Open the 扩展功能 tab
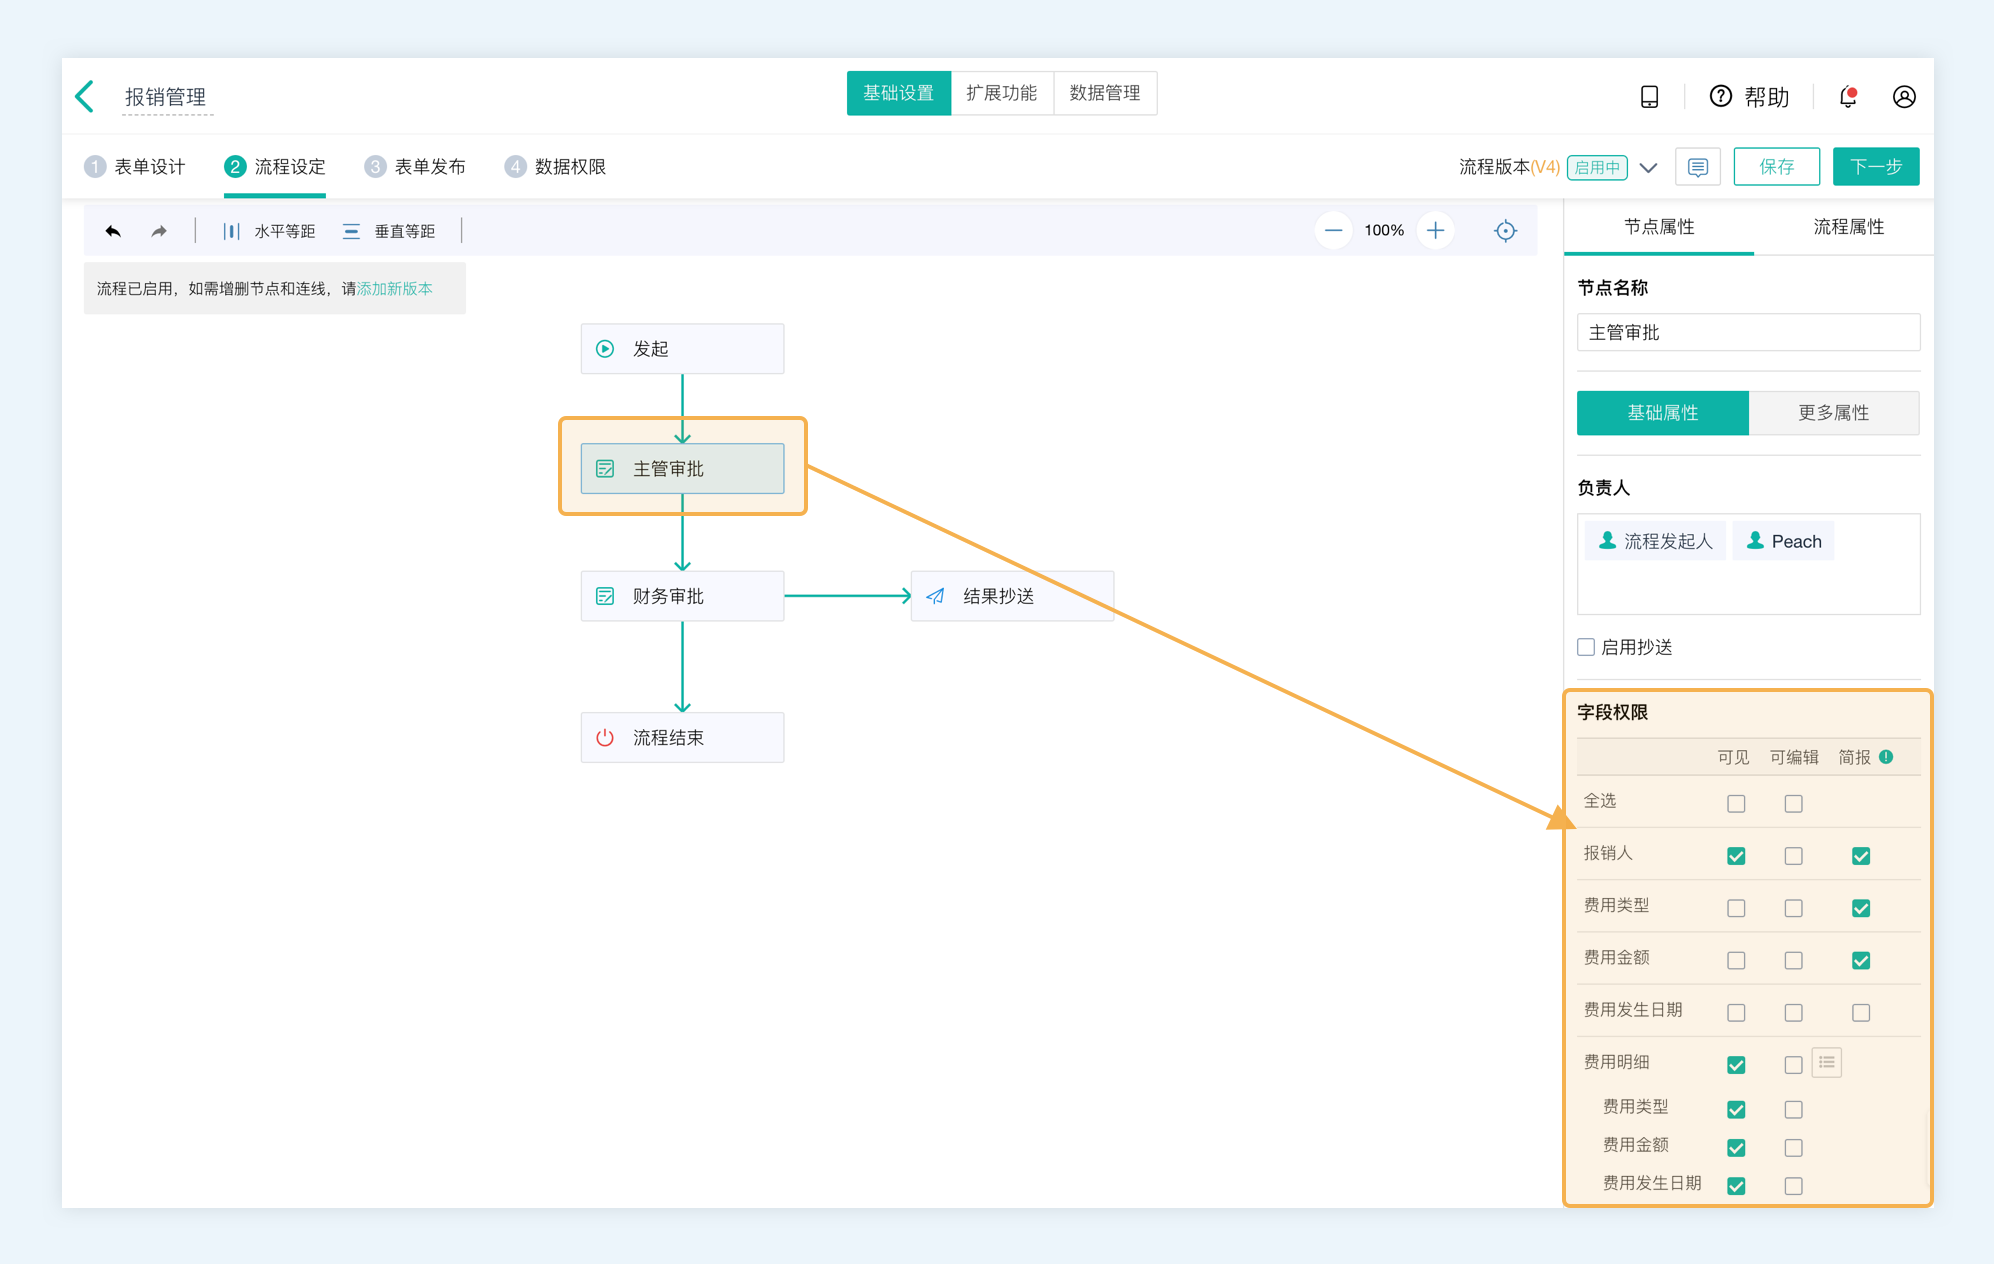 pyautogui.click(x=1001, y=93)
